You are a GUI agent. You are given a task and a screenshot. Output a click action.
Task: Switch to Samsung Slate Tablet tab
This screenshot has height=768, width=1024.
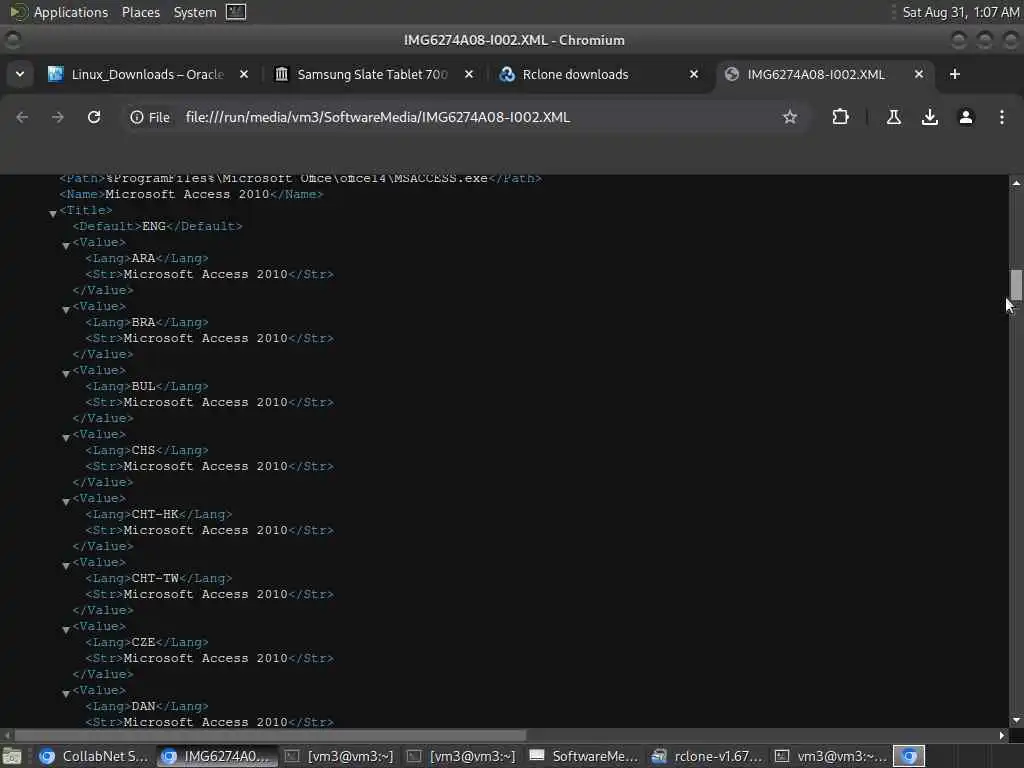click(372, 74)
